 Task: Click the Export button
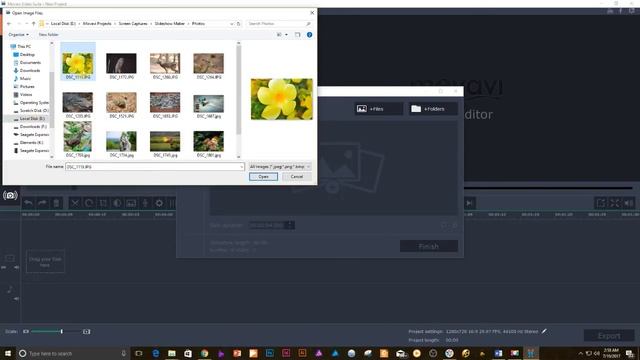click(x=609, y=336)
